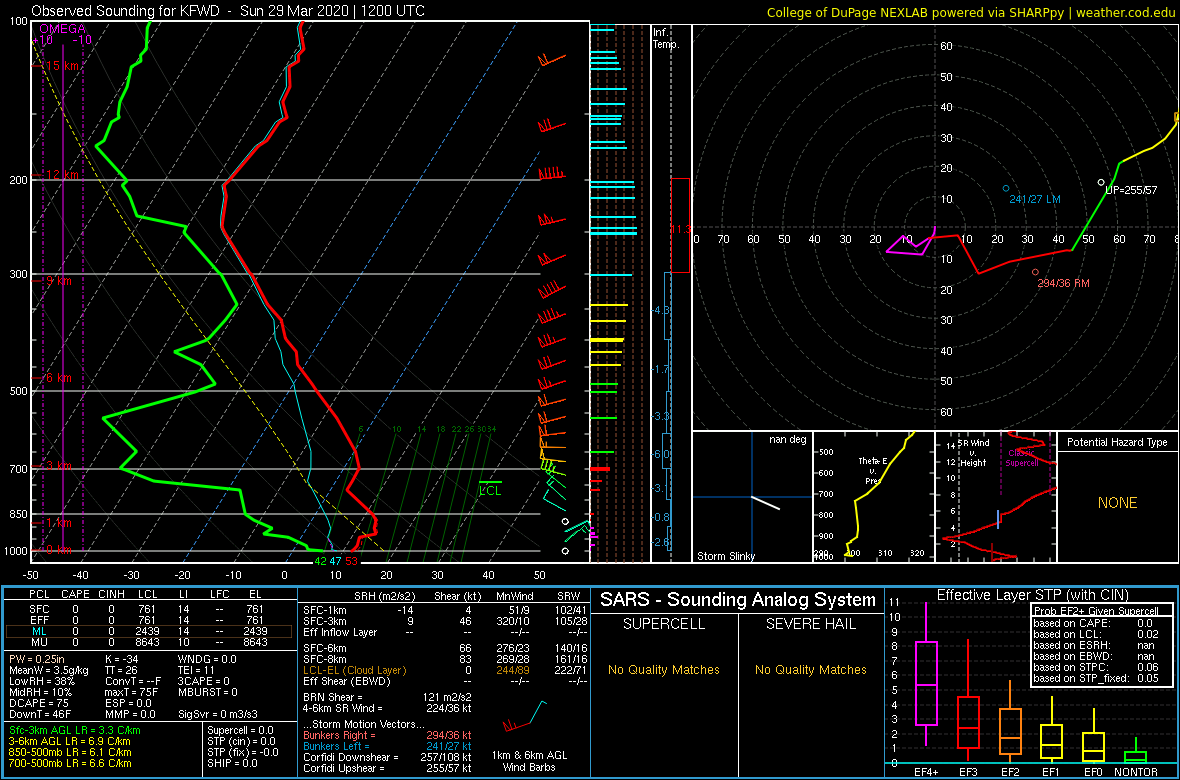The image size is (1180, 780).
Task: Click the based on STPC probability row
Action: point(1095,667)
